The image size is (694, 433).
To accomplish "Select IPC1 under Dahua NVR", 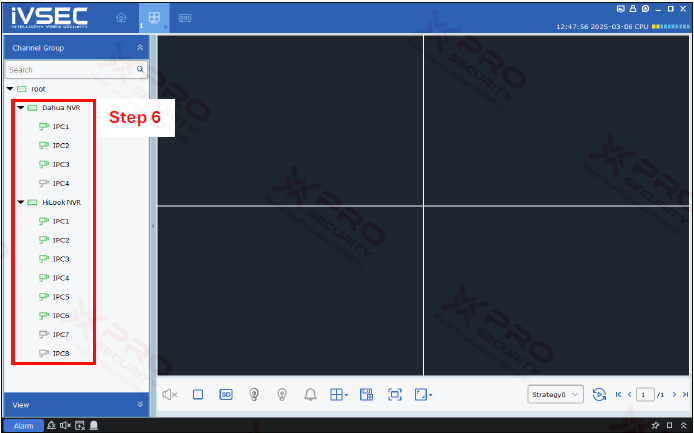I will pyautogui.click(x=61, y=127).
